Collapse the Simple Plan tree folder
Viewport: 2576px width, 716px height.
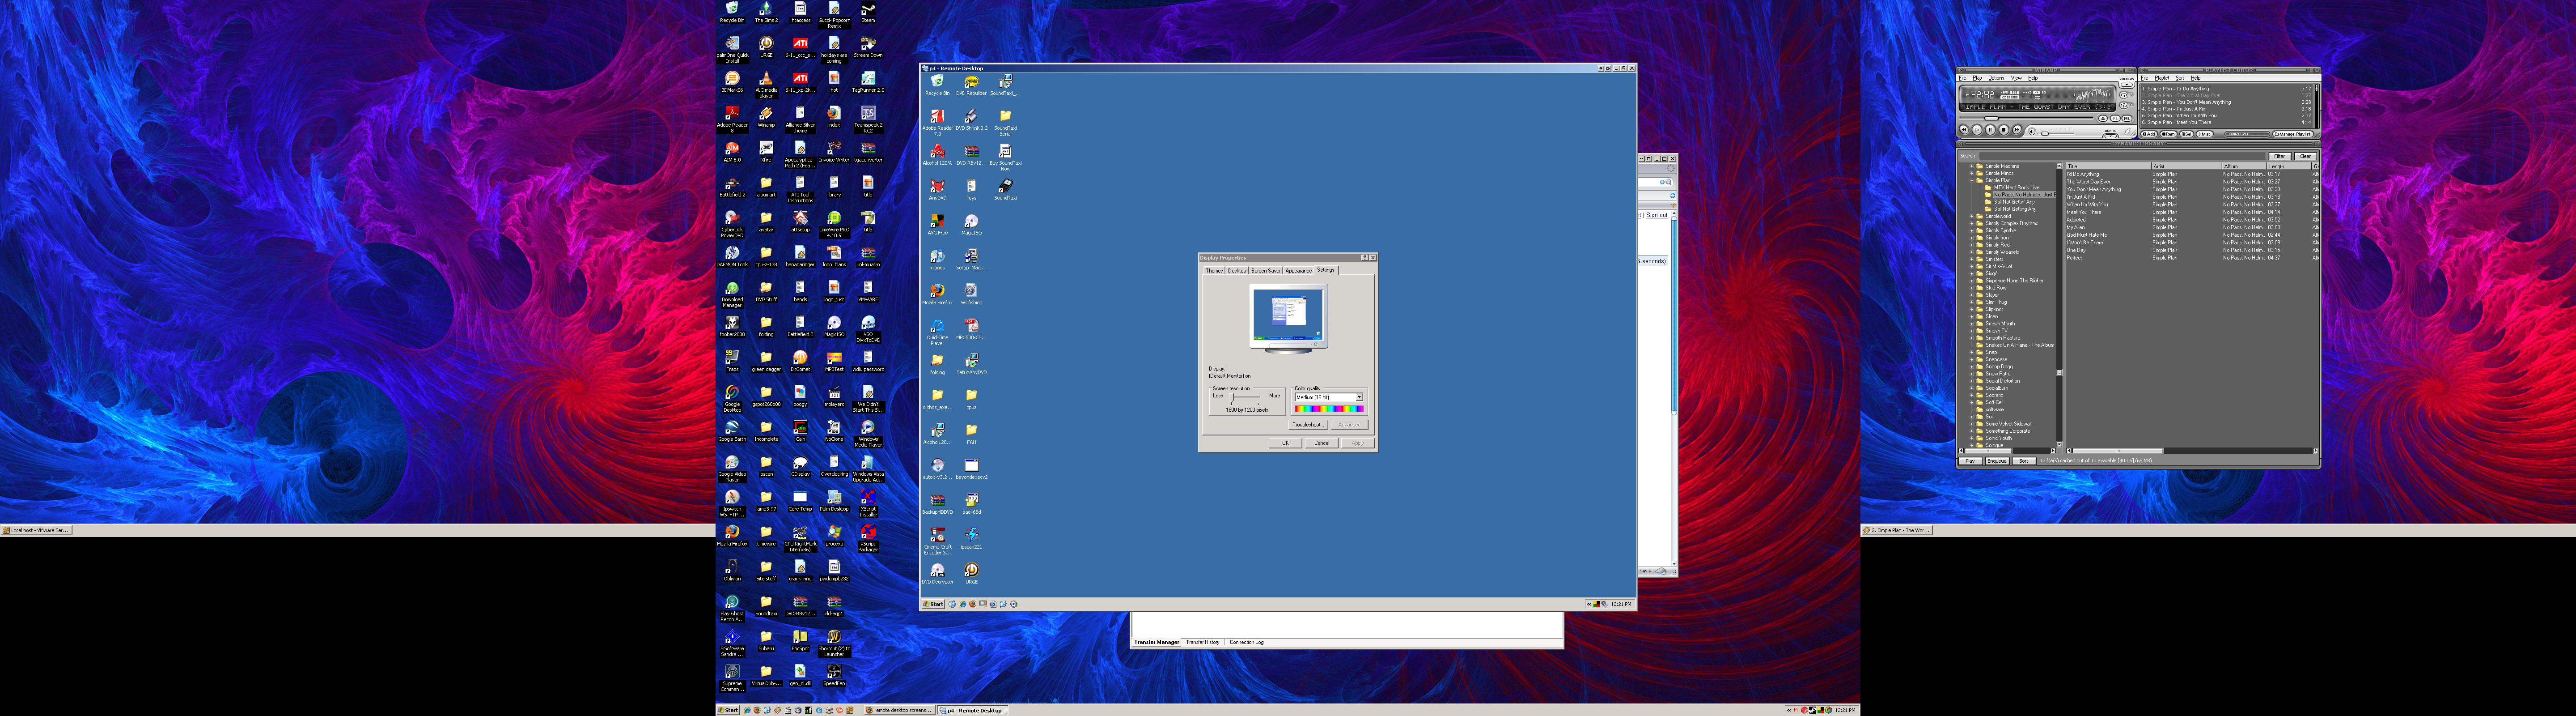(1972, 181)
